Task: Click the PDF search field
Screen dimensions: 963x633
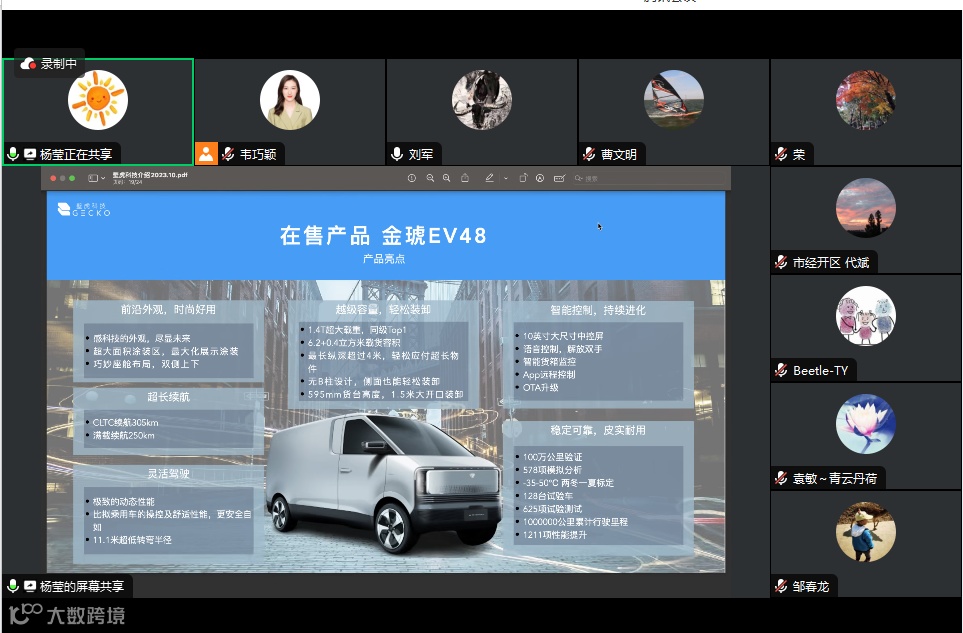Action: tap(648, 178)
